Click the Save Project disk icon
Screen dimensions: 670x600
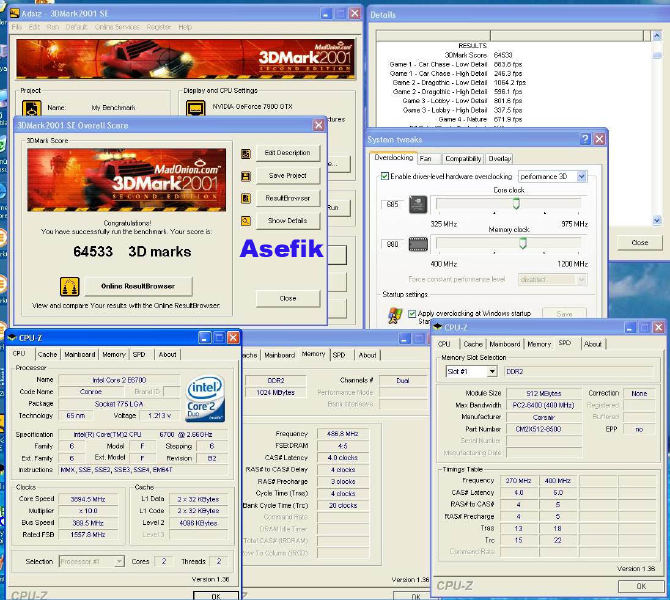click(x=246, y=176)
